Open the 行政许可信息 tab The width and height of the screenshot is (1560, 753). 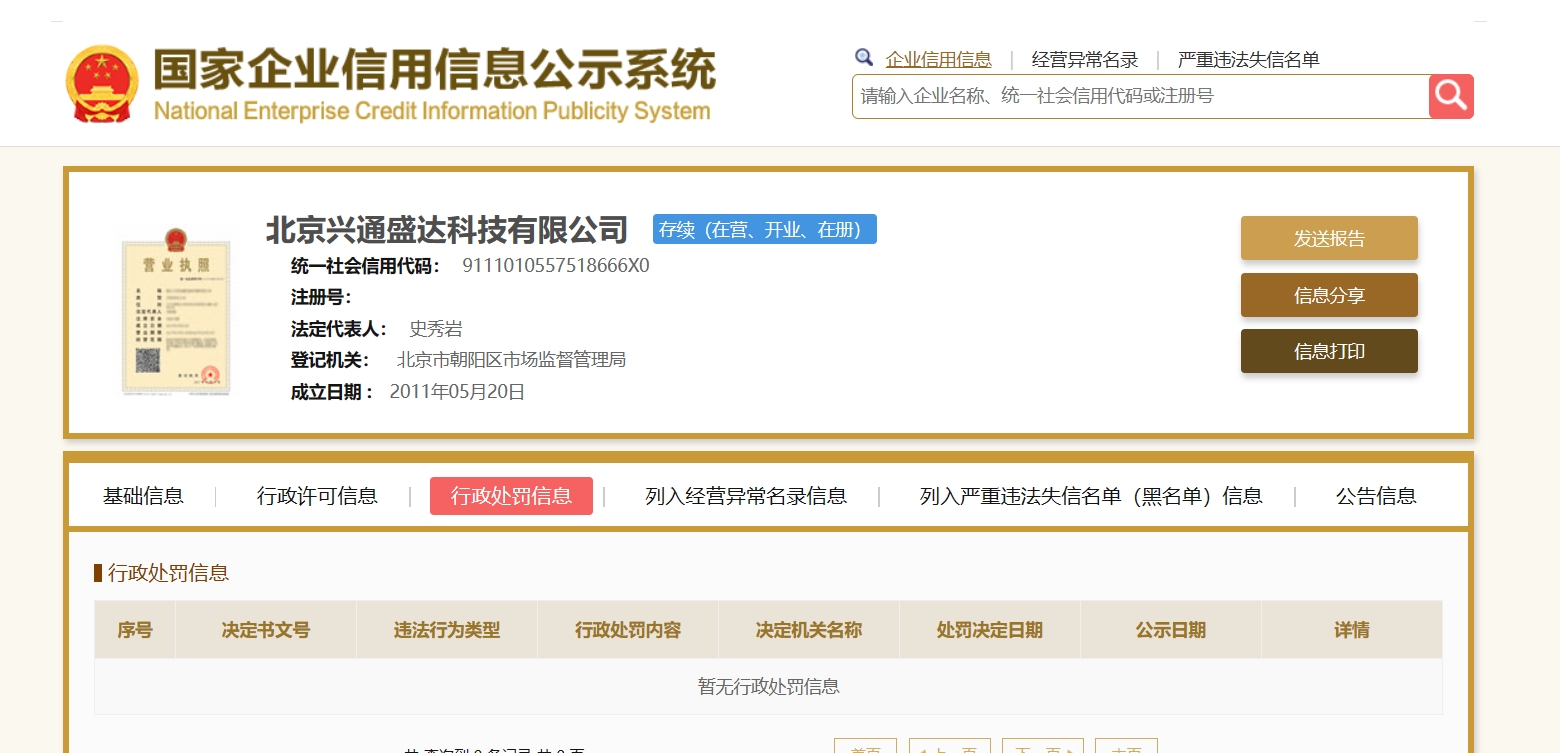pos(317,496)
